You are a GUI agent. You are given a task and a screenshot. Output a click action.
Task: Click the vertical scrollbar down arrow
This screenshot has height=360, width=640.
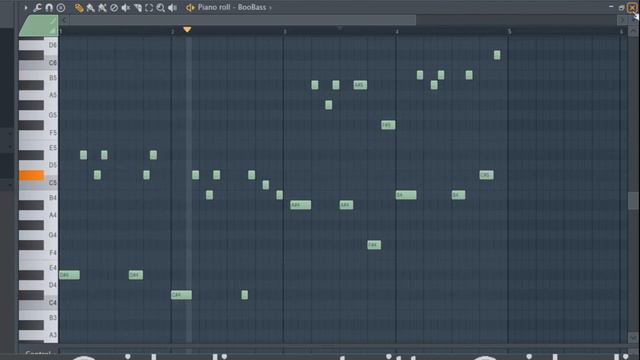633,337
